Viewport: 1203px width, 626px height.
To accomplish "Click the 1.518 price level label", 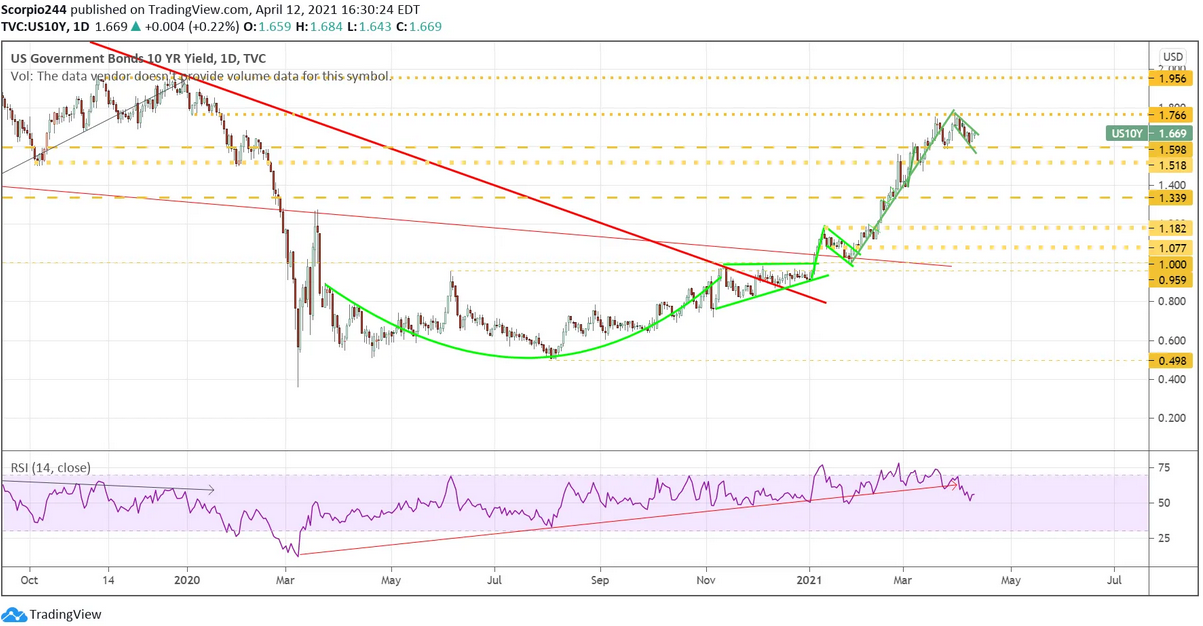I will pos(1172,163).
